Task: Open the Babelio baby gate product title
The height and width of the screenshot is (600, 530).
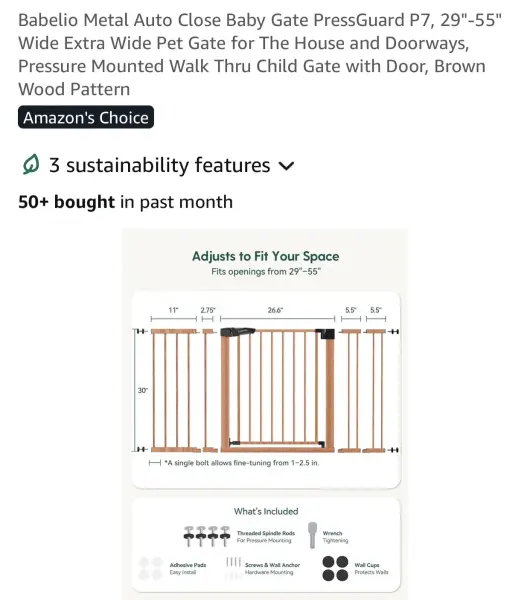Action: [259, 54]
